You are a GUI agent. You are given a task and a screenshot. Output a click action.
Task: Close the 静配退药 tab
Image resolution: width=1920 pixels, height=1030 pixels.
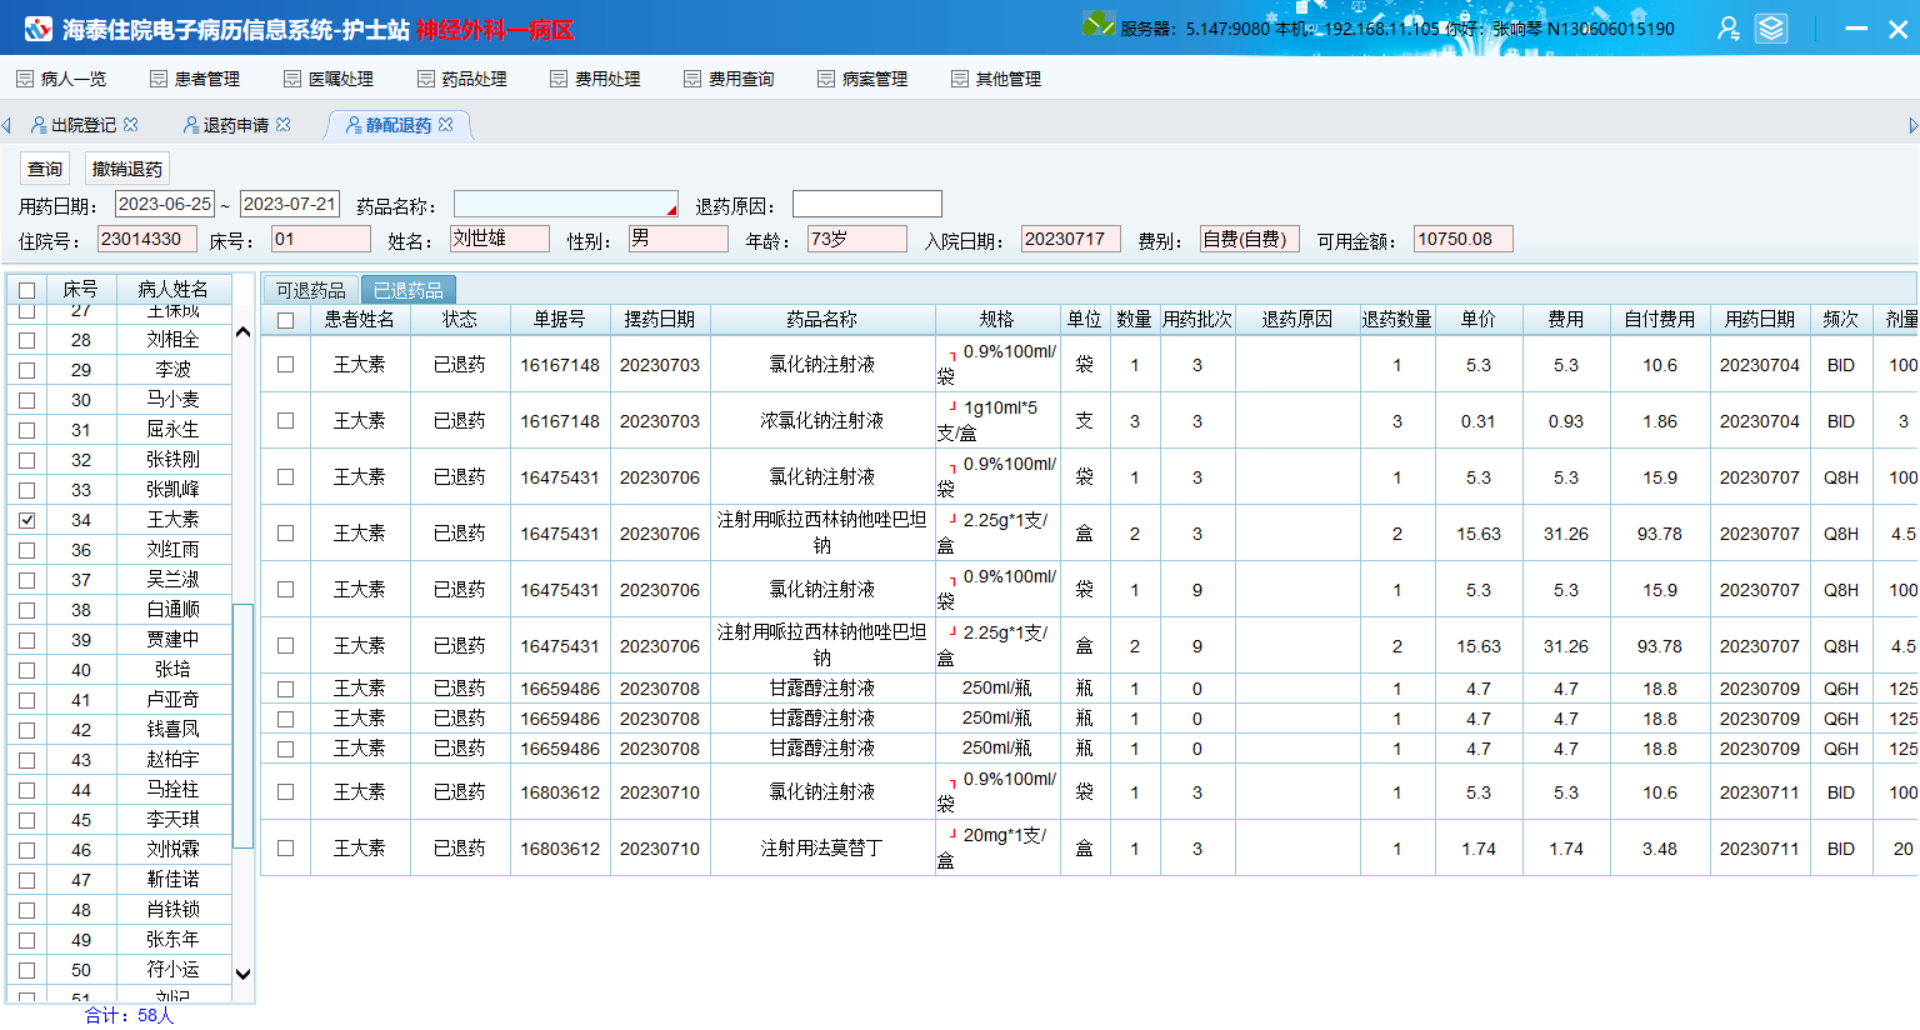pos(446,125)
